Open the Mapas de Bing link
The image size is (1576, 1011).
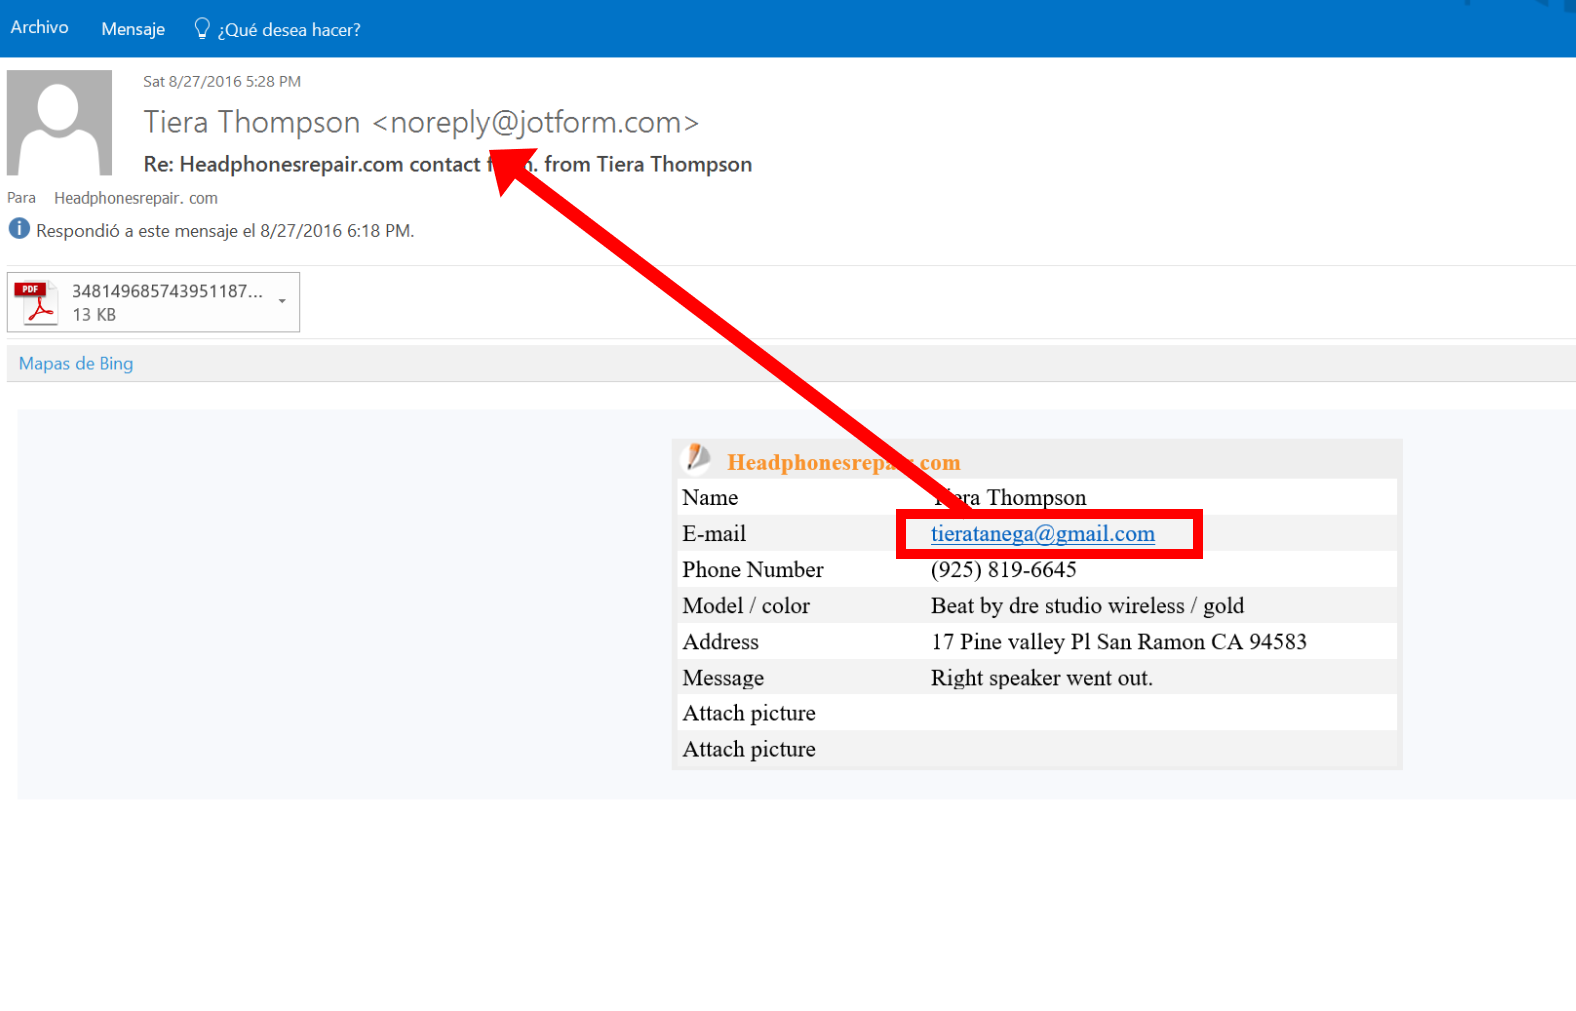[76, 364]
